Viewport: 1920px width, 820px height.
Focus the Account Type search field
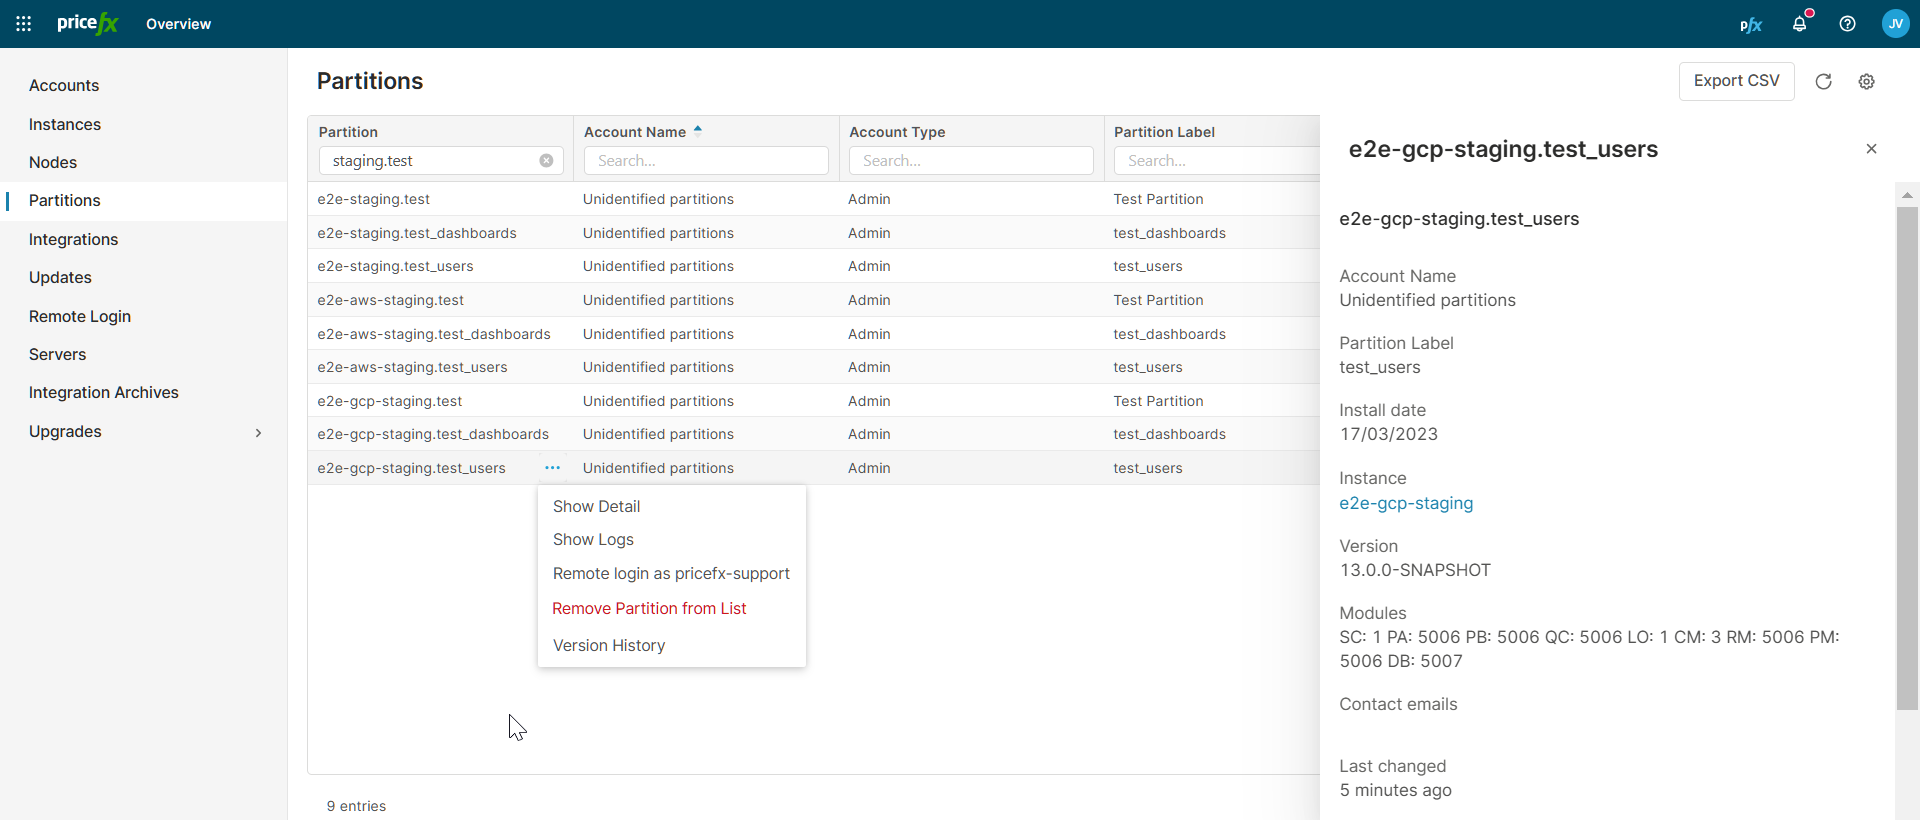click(970, 161)
